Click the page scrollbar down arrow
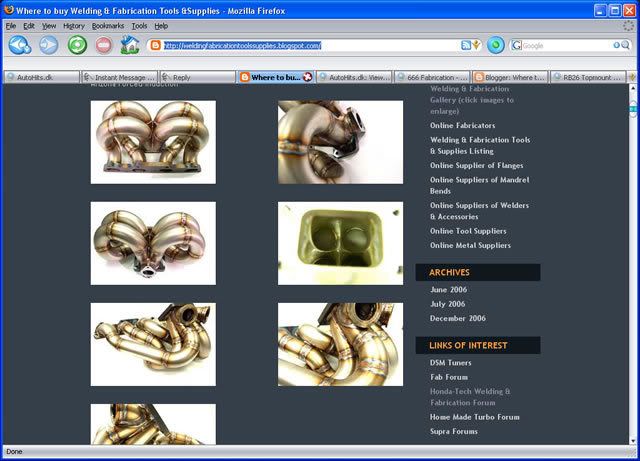The height and width of the screenshot is (461, 640). [633, 441]
